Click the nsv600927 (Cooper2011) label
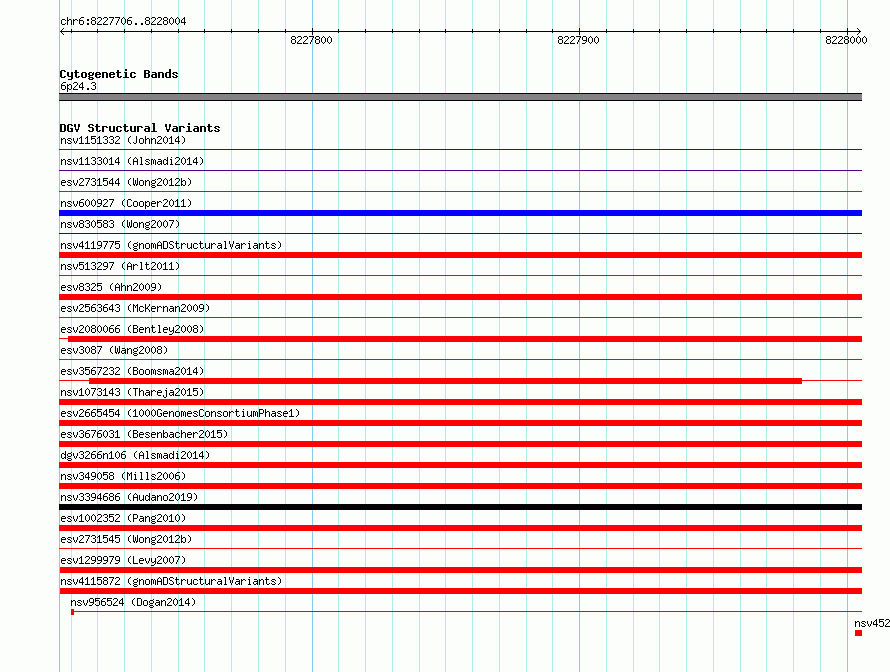The image size is (890, 672). (126, 203)
